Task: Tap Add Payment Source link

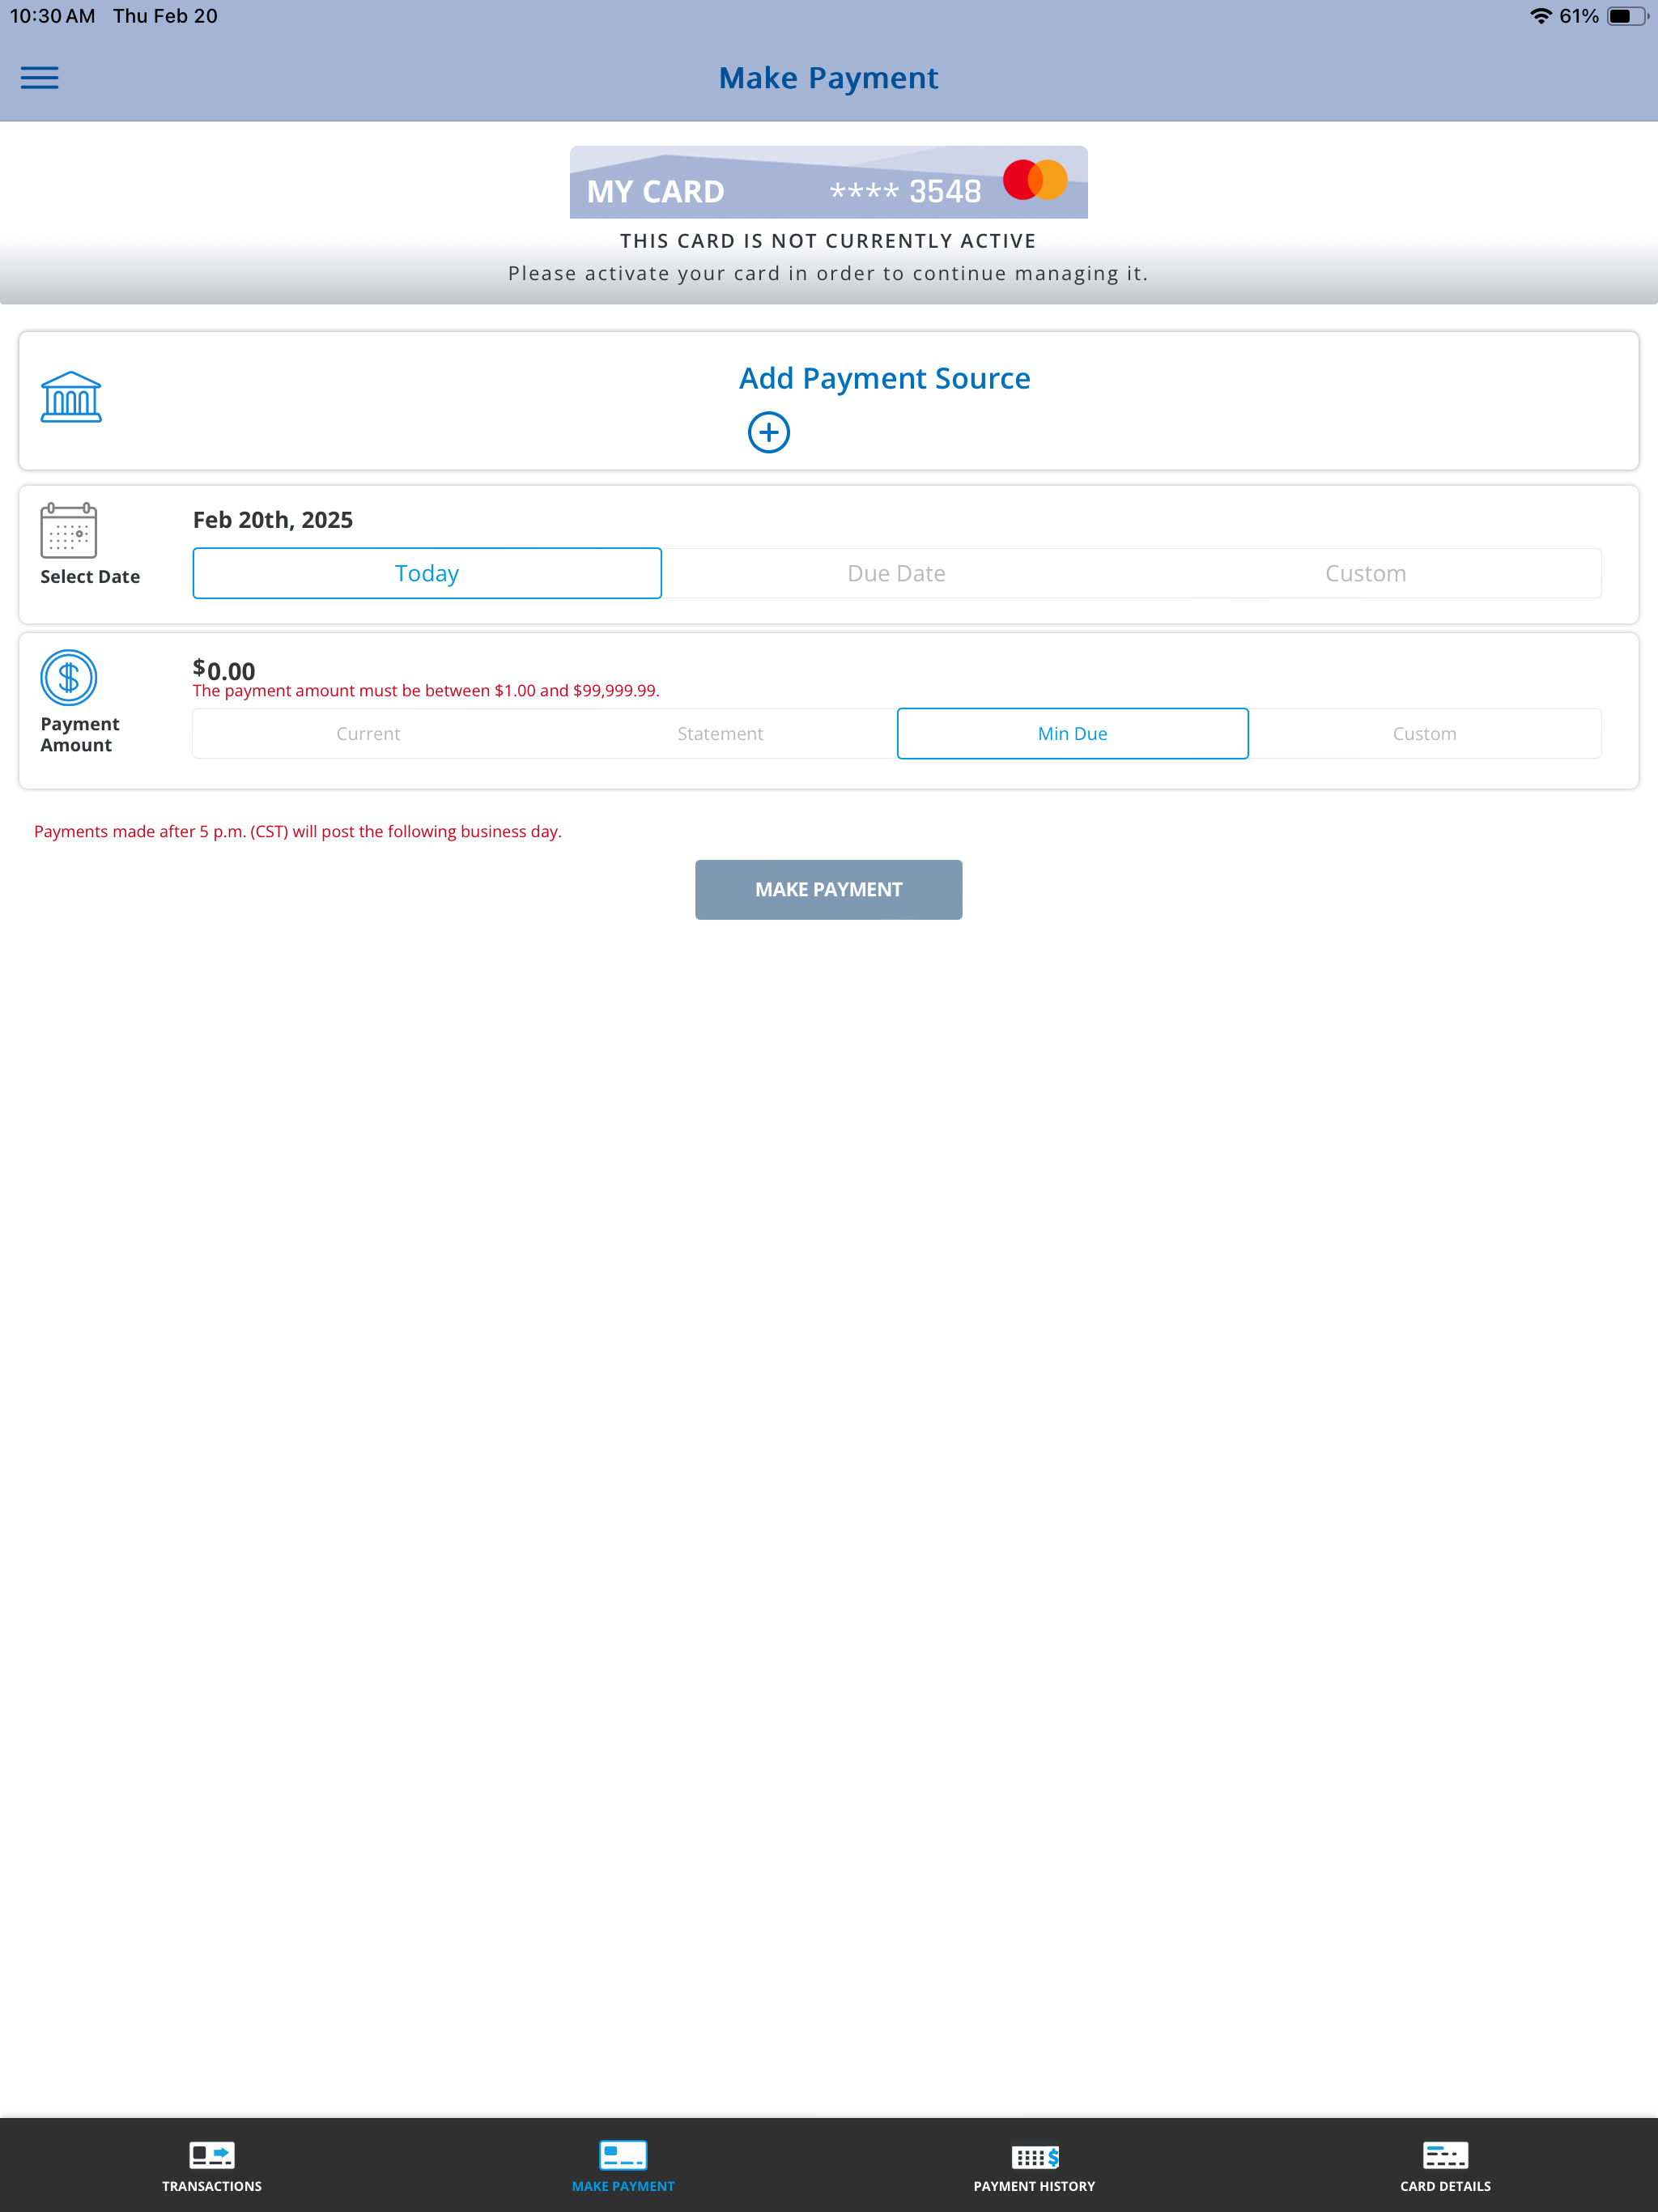Action: pos(885,378)
